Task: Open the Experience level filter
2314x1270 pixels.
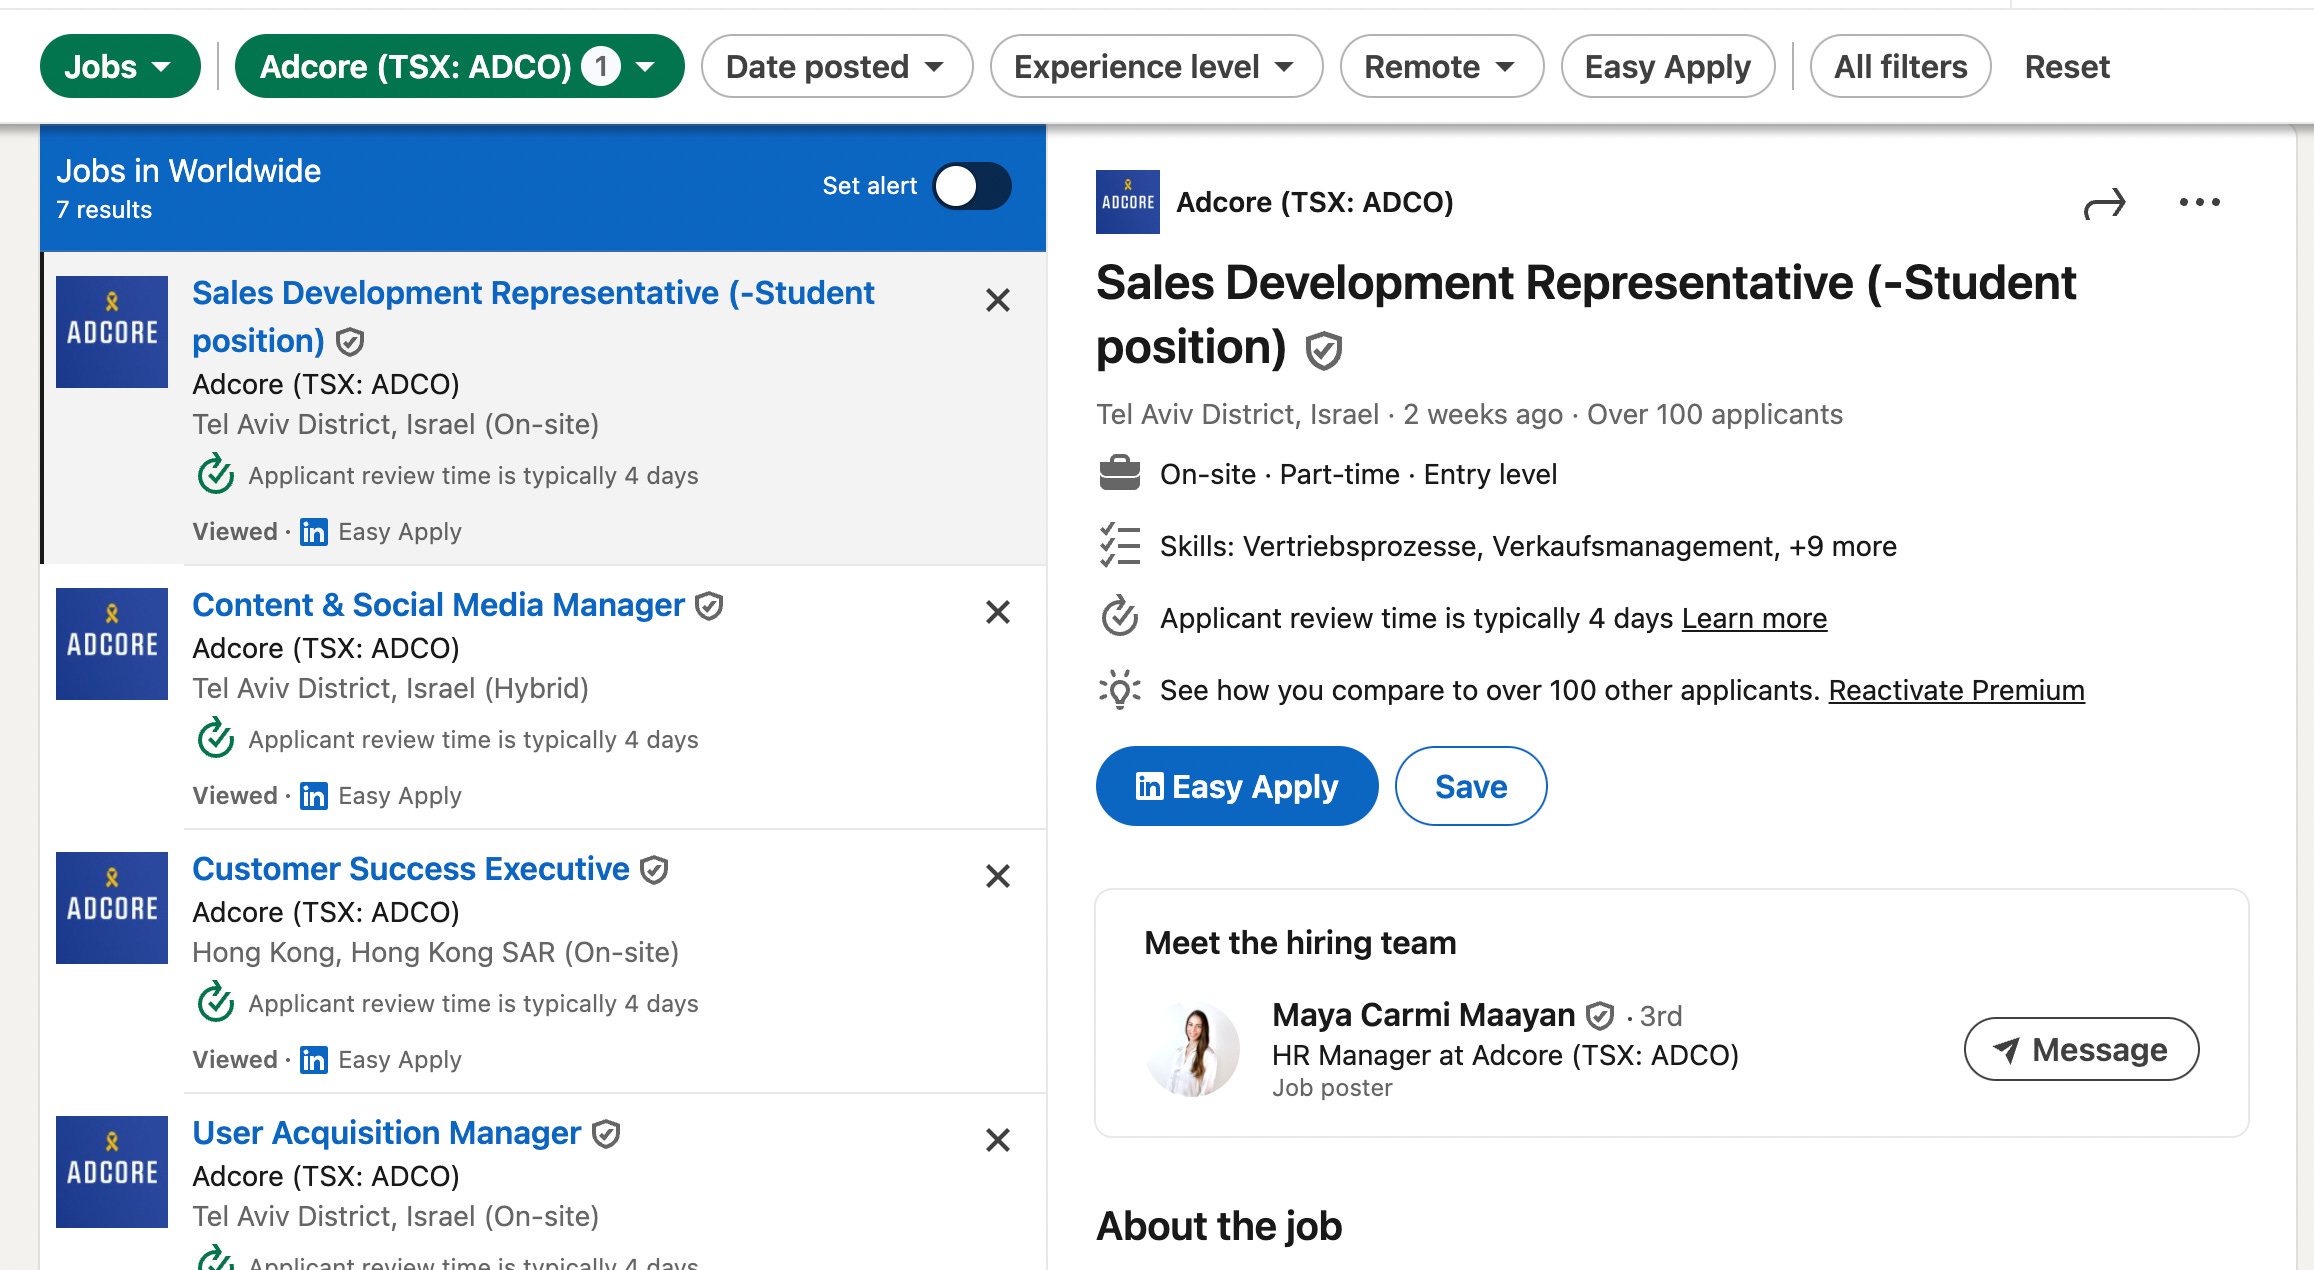Action: 1156,66
